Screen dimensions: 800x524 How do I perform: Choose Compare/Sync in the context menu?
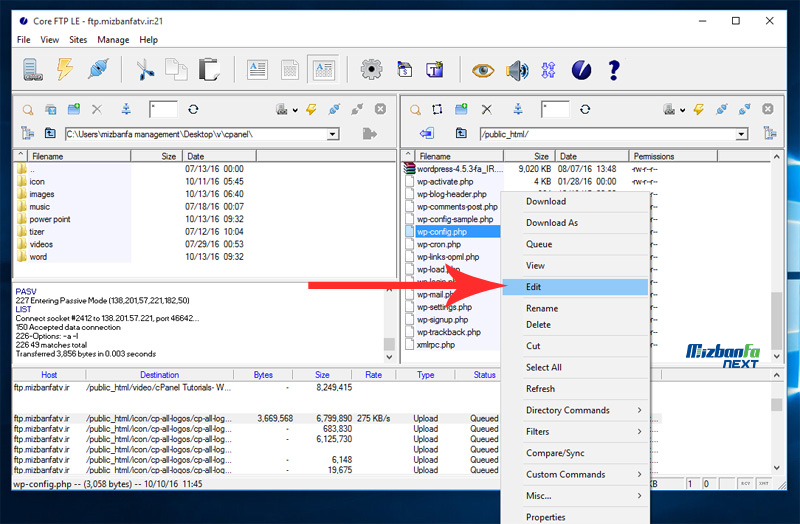(576, 453)
